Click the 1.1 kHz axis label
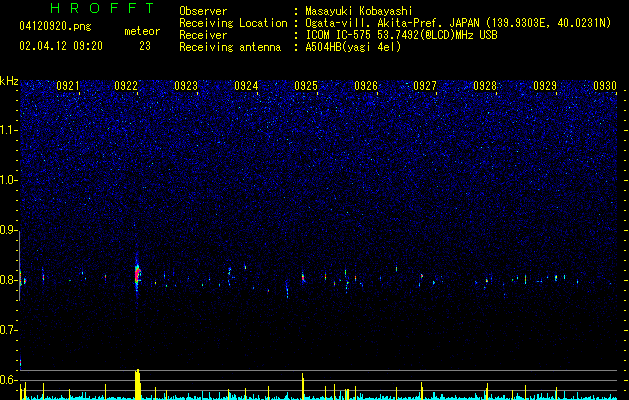 9,130
